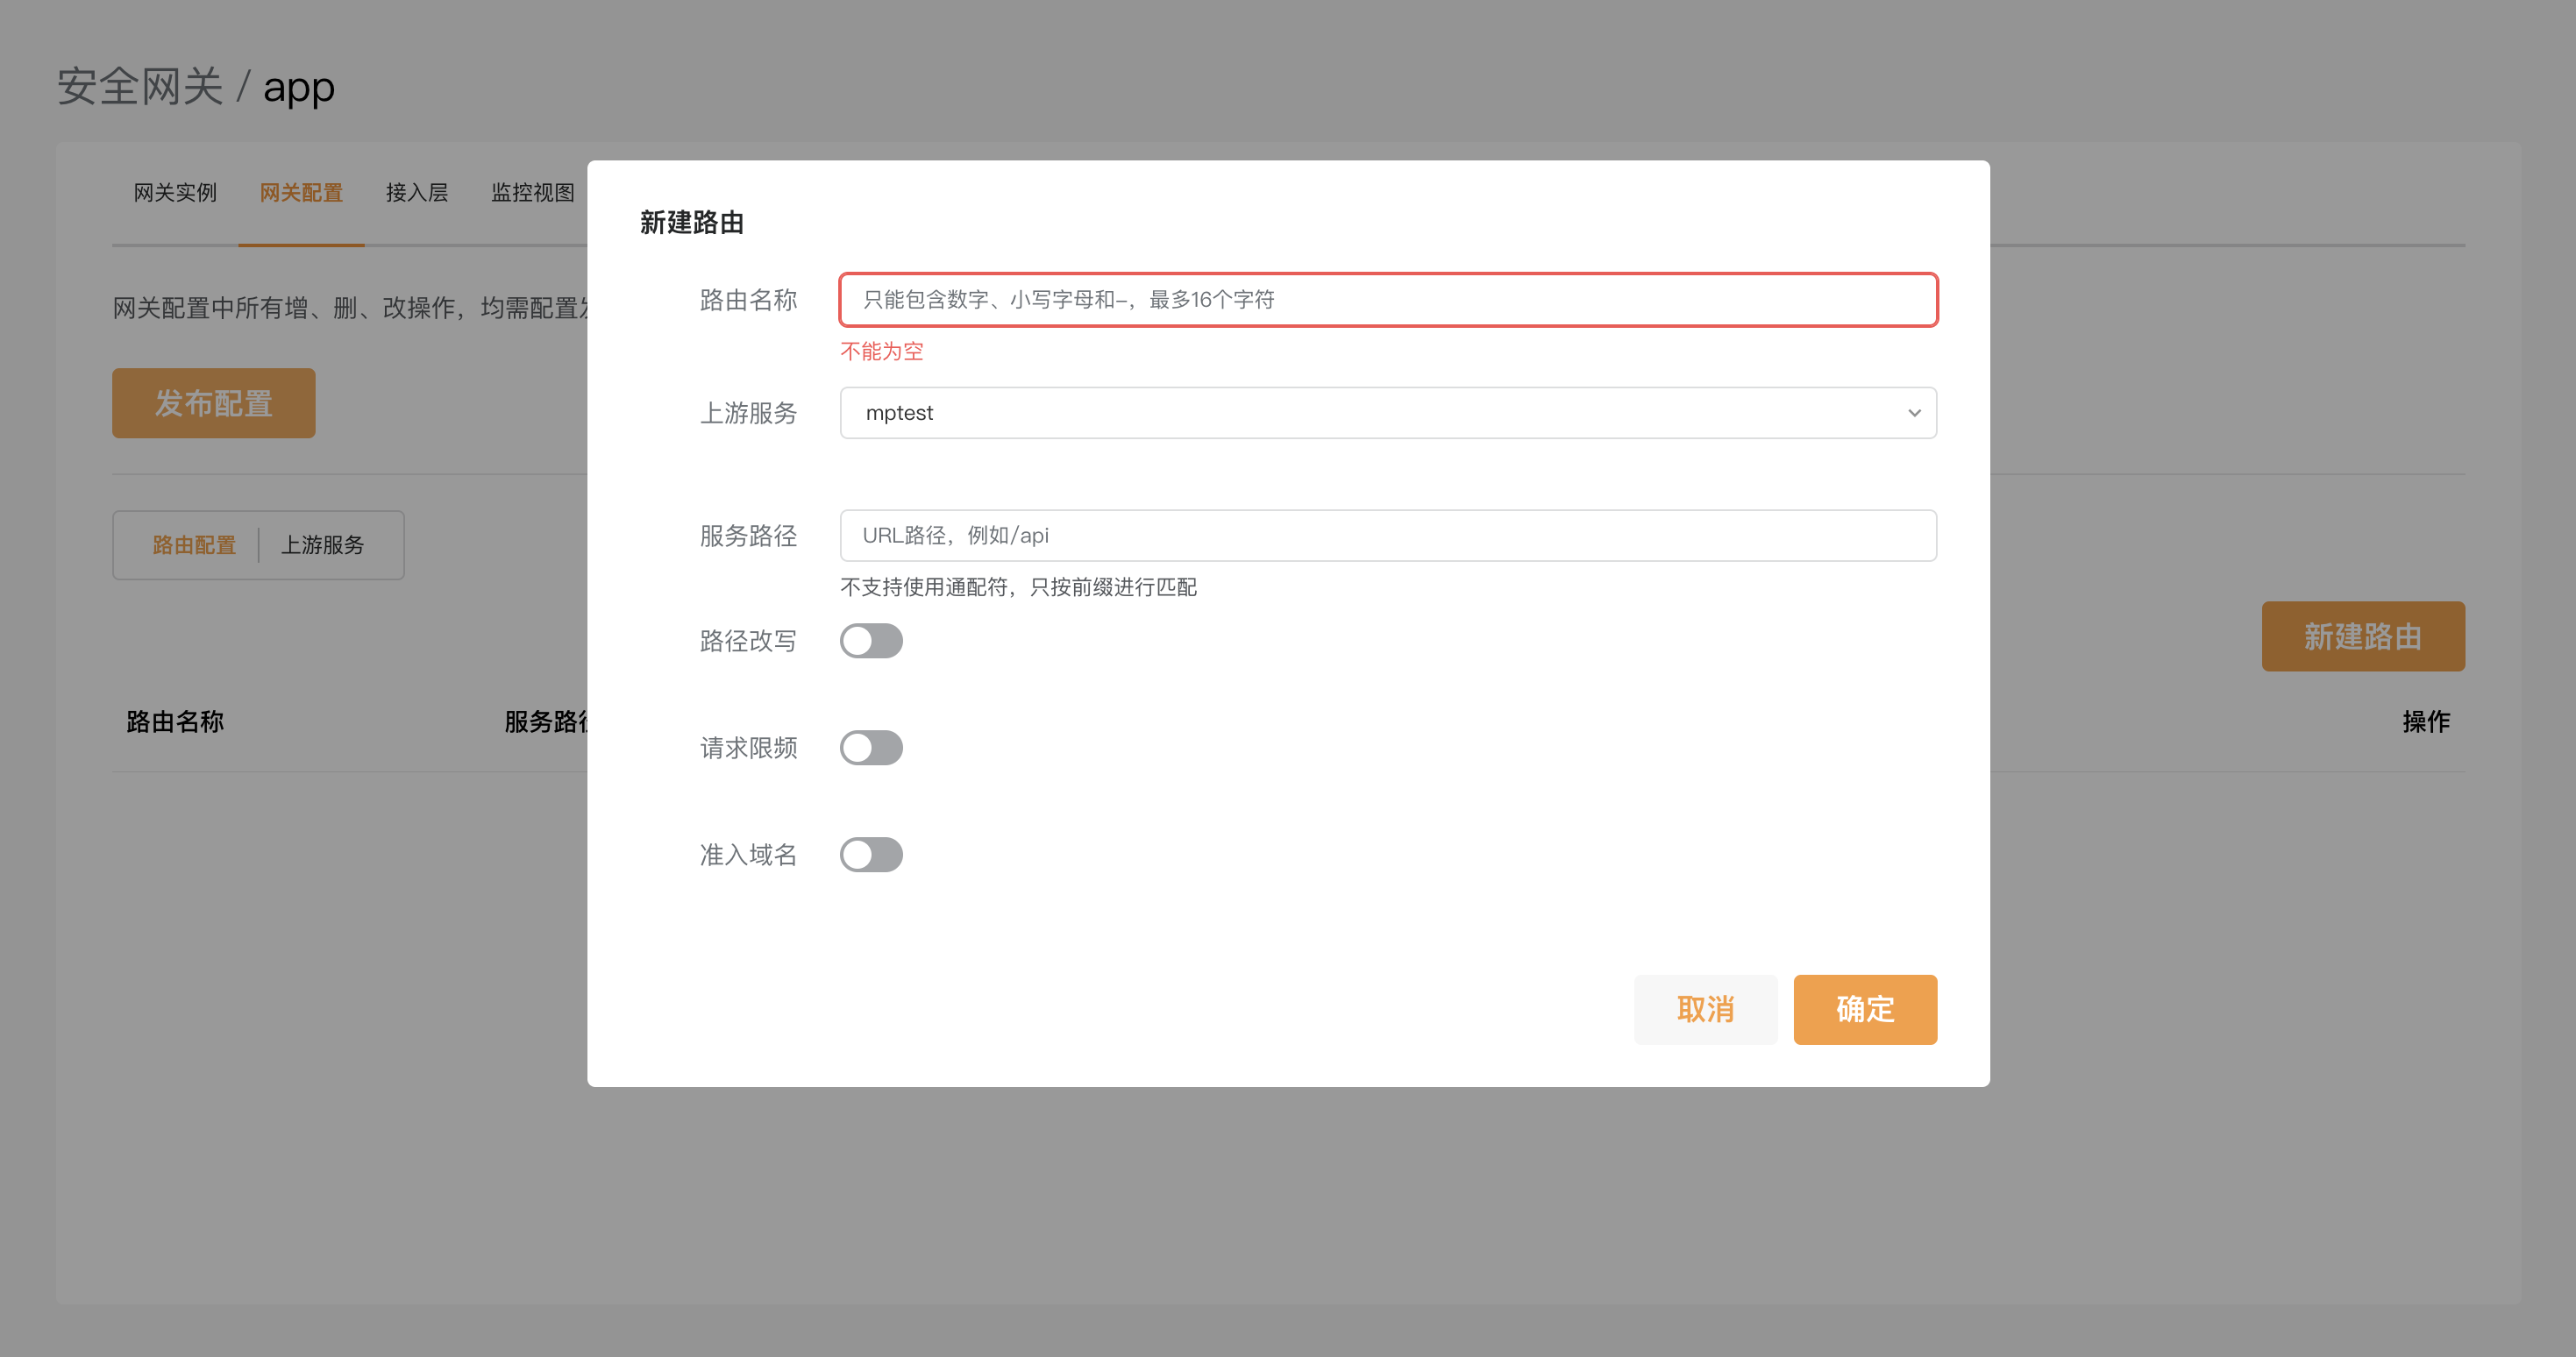Go to the 监控视图 tab

532,192
